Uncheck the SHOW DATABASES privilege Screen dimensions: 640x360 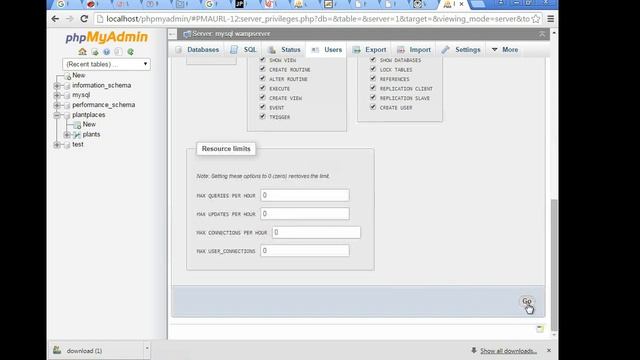coord(373,60)
